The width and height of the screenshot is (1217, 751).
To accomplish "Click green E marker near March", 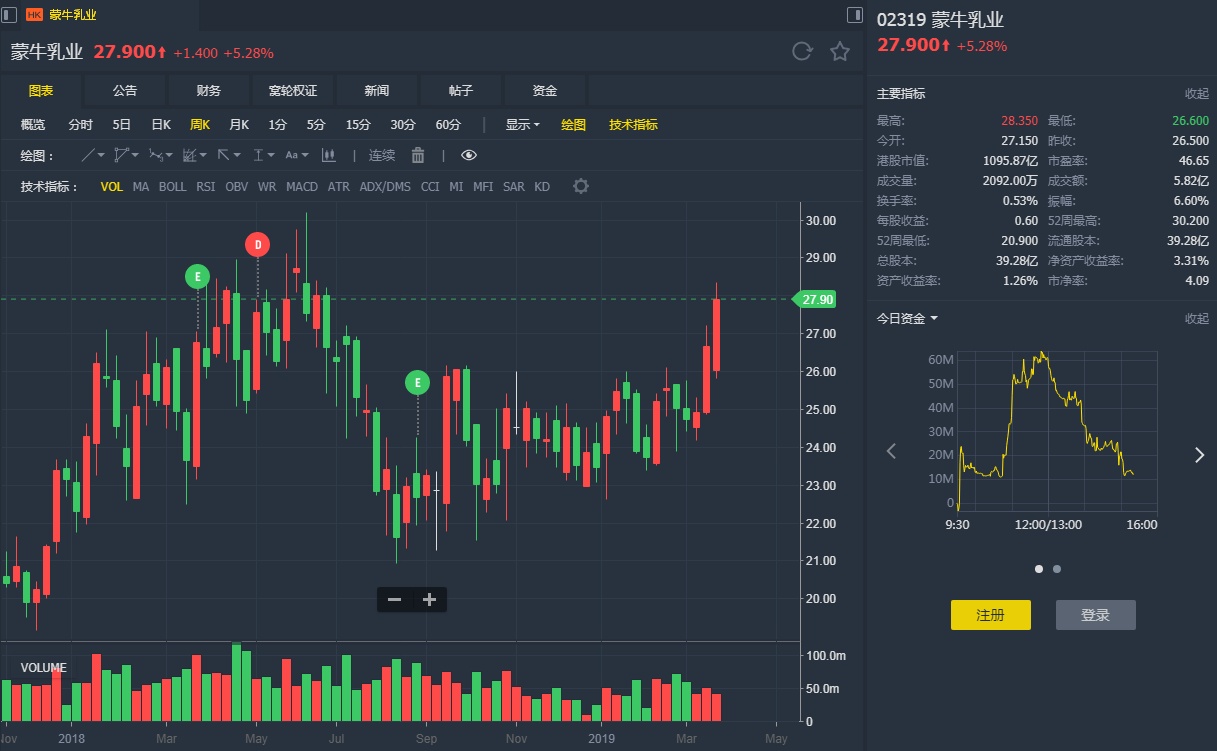I will click(x=198, y=276).
